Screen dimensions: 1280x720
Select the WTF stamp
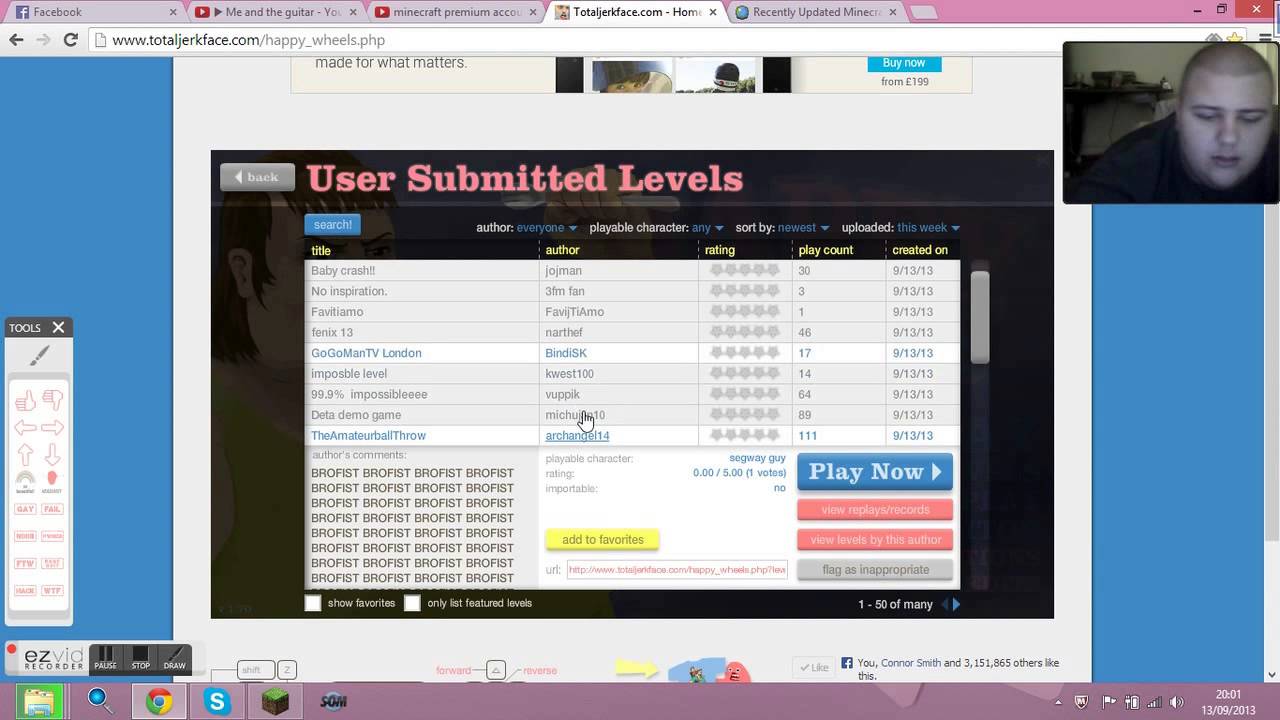(x=52, y=590)
